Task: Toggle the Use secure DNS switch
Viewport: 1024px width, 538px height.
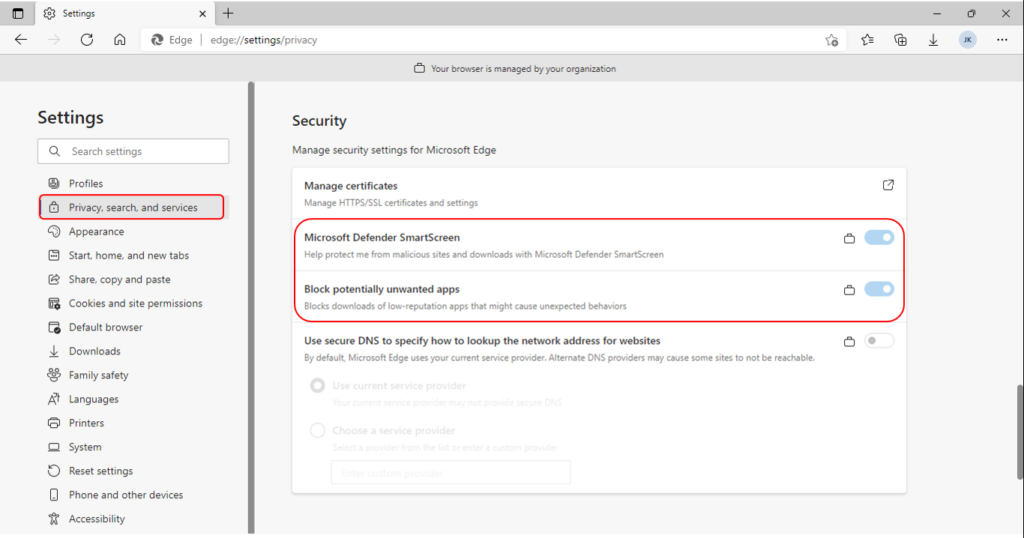Action: click(879, 341)
